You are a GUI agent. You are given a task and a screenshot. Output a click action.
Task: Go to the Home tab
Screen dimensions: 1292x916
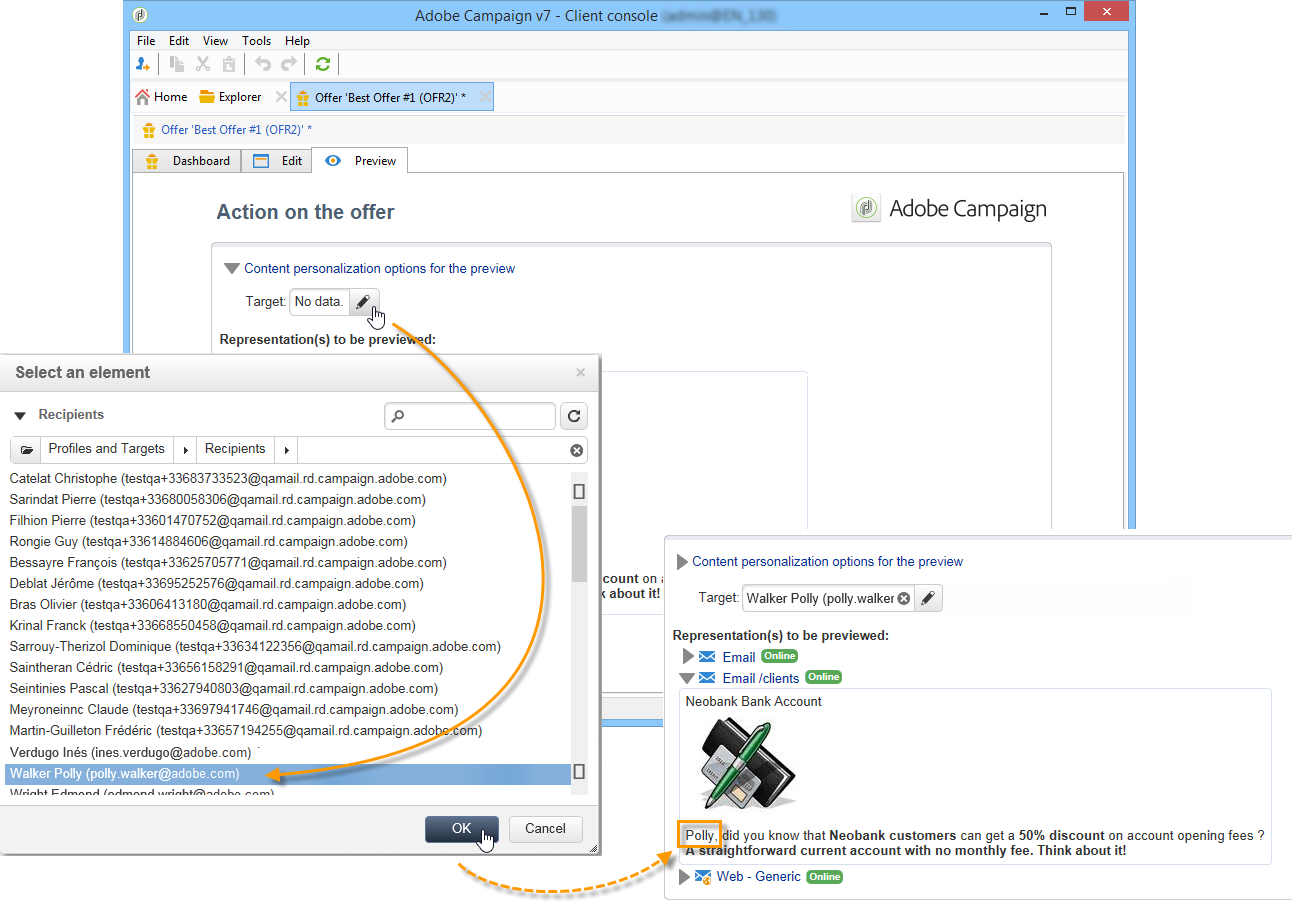point(161,97)
